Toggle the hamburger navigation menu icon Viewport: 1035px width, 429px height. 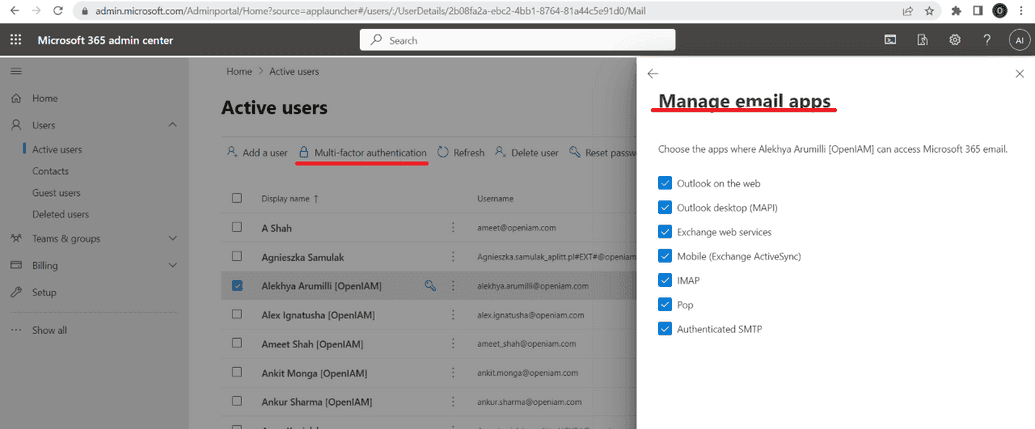[16, 72]
